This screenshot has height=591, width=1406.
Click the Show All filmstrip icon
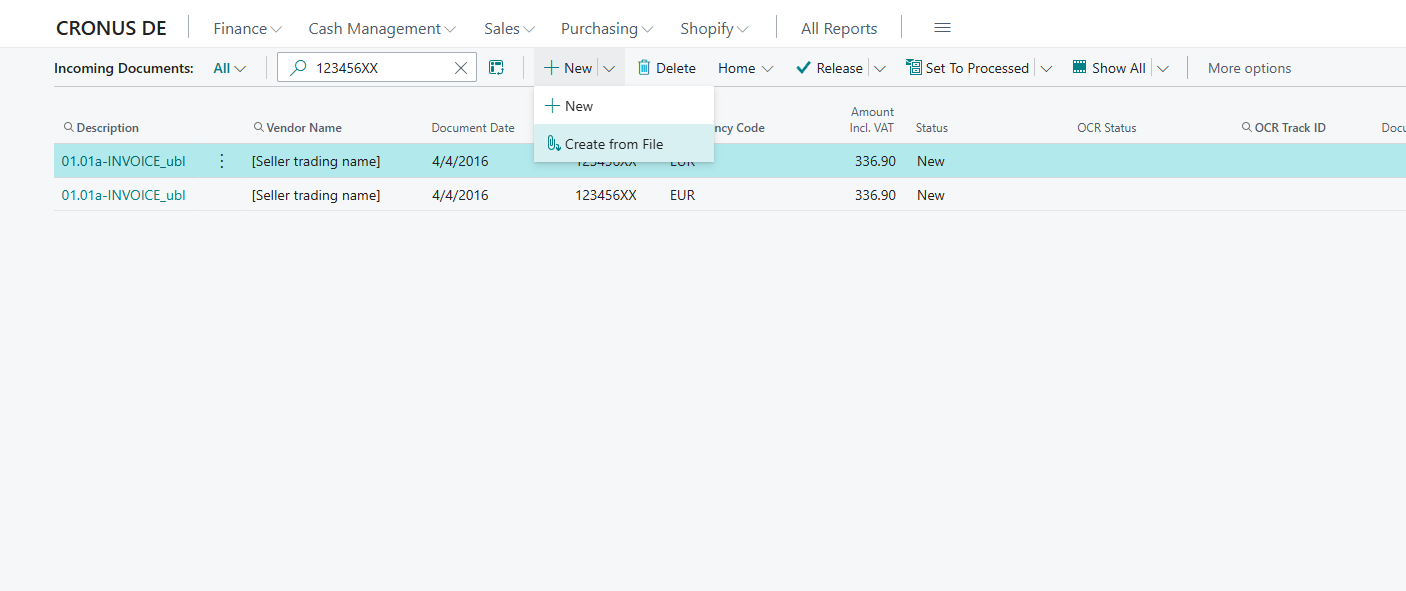1079,67
